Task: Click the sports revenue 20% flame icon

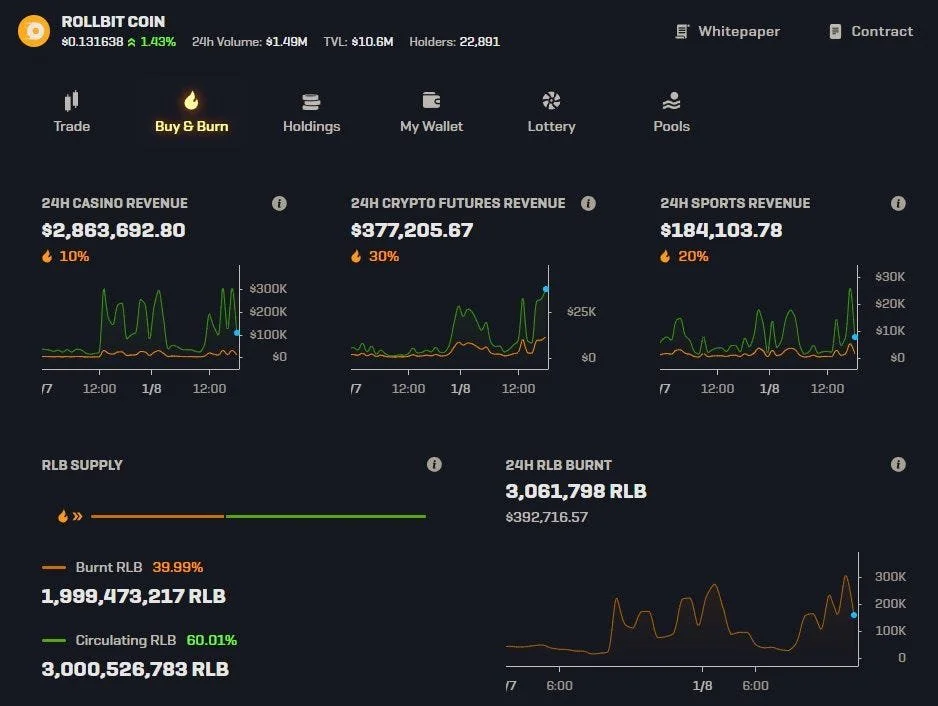Action: (x=665, y=256)
